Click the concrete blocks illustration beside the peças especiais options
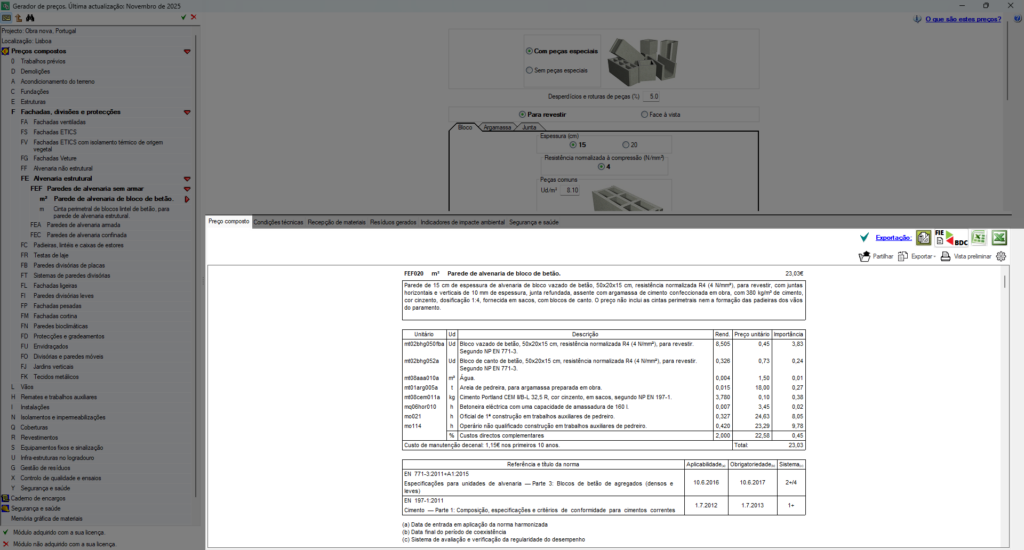Viewport: 1024px width, 550px height. (643, 61)
